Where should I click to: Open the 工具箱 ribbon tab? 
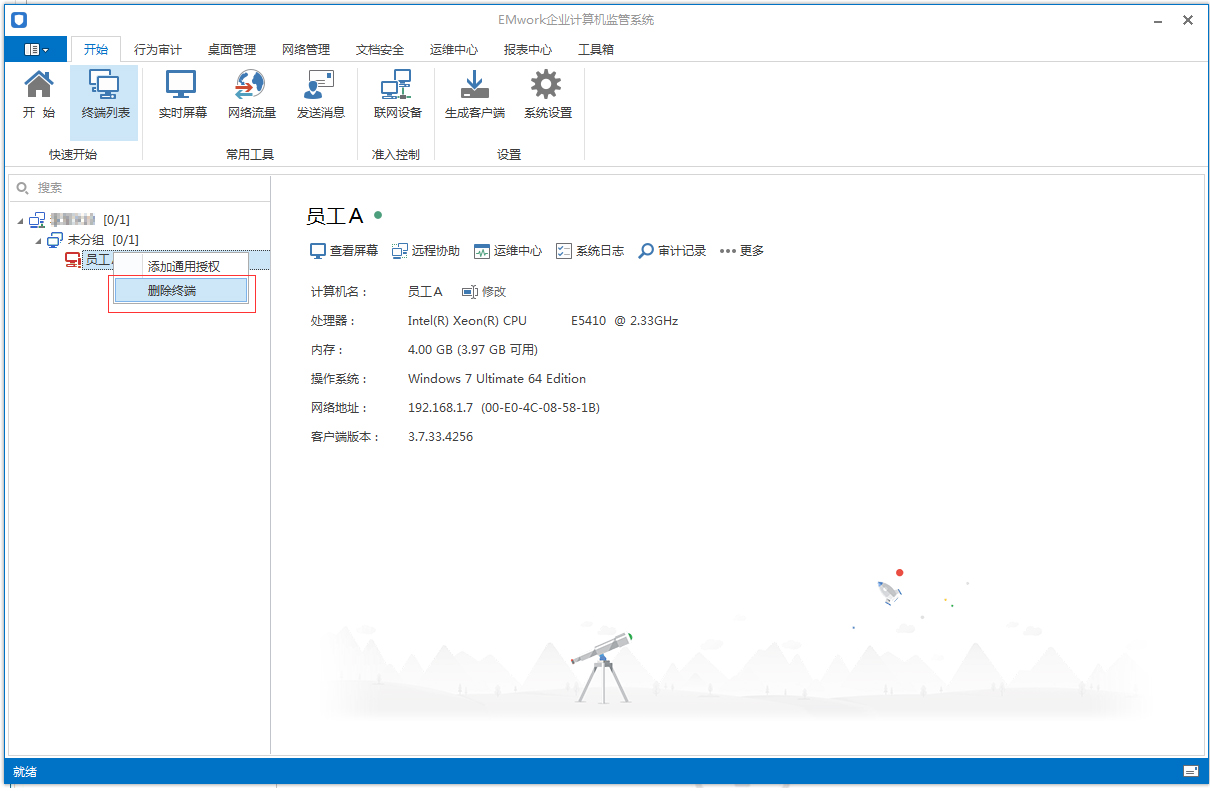(x=596, y=49)
